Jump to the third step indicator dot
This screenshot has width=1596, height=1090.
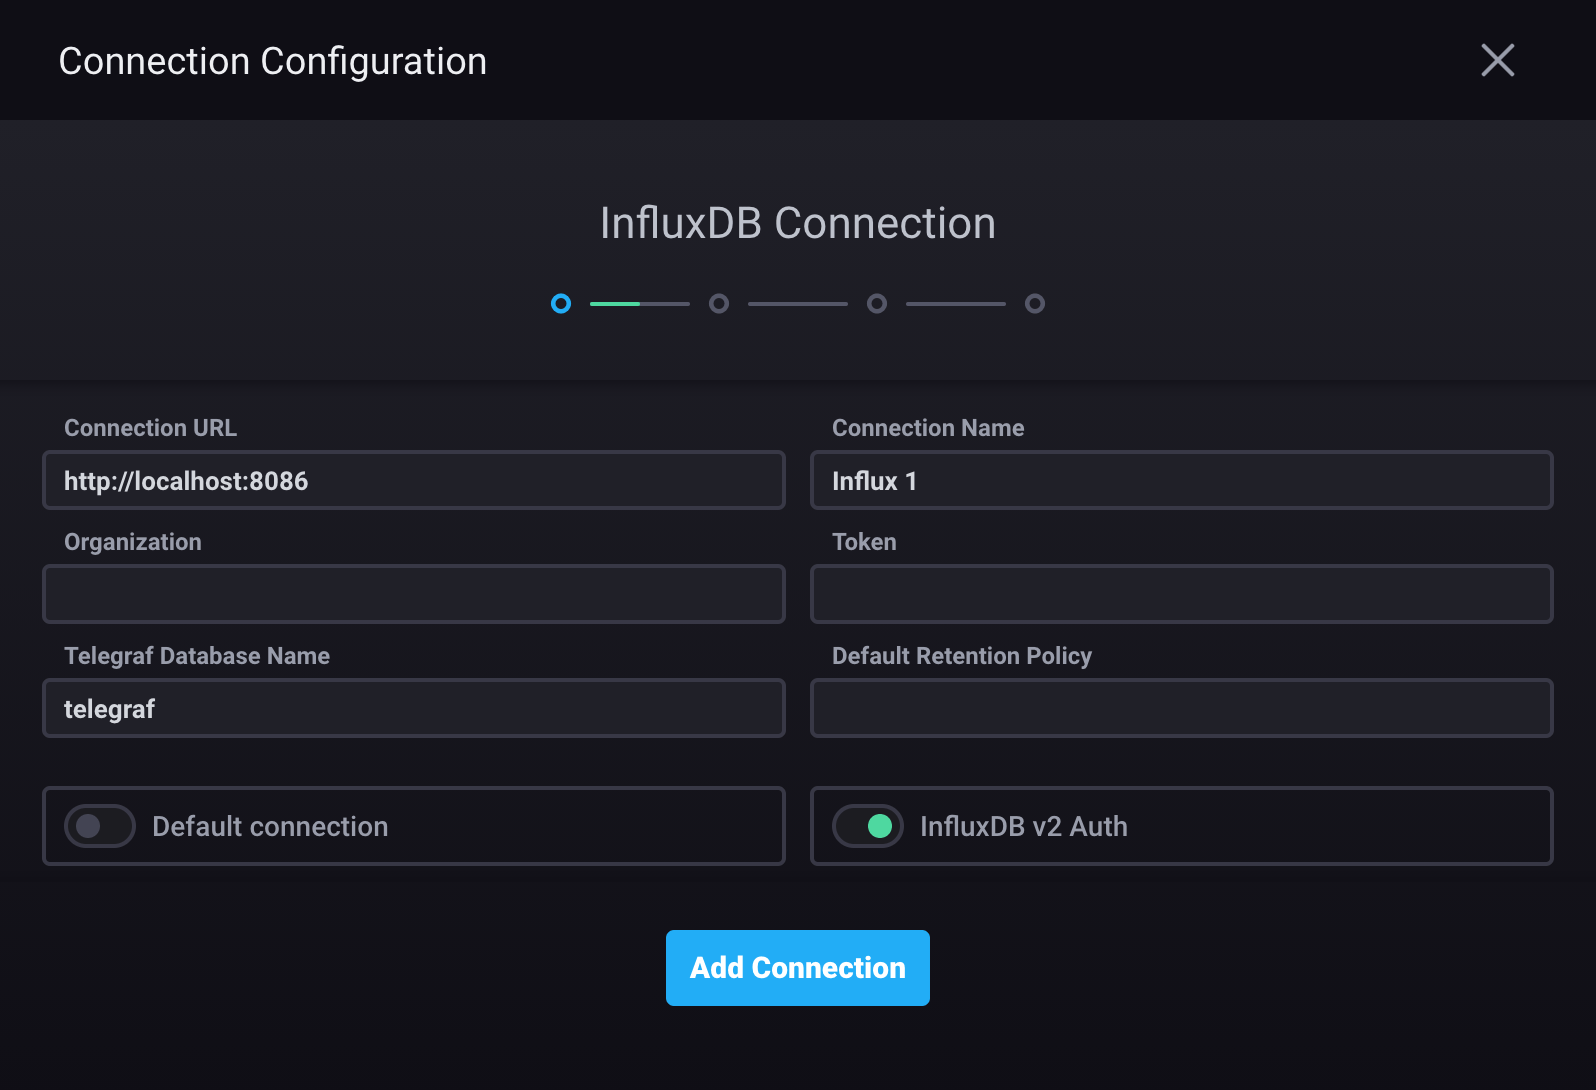click(877, 303)
